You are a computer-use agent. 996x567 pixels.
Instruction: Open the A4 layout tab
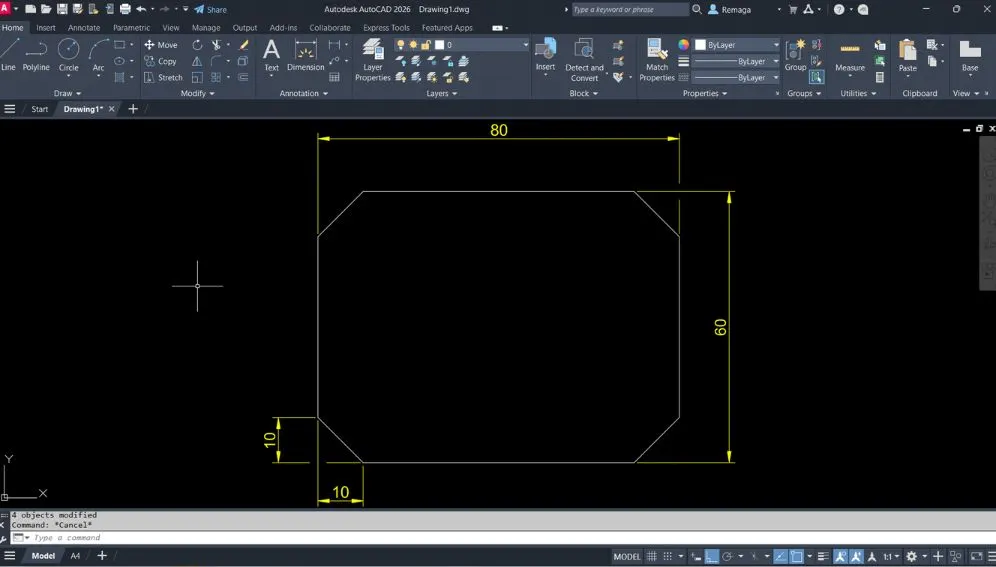coord(75,556)
